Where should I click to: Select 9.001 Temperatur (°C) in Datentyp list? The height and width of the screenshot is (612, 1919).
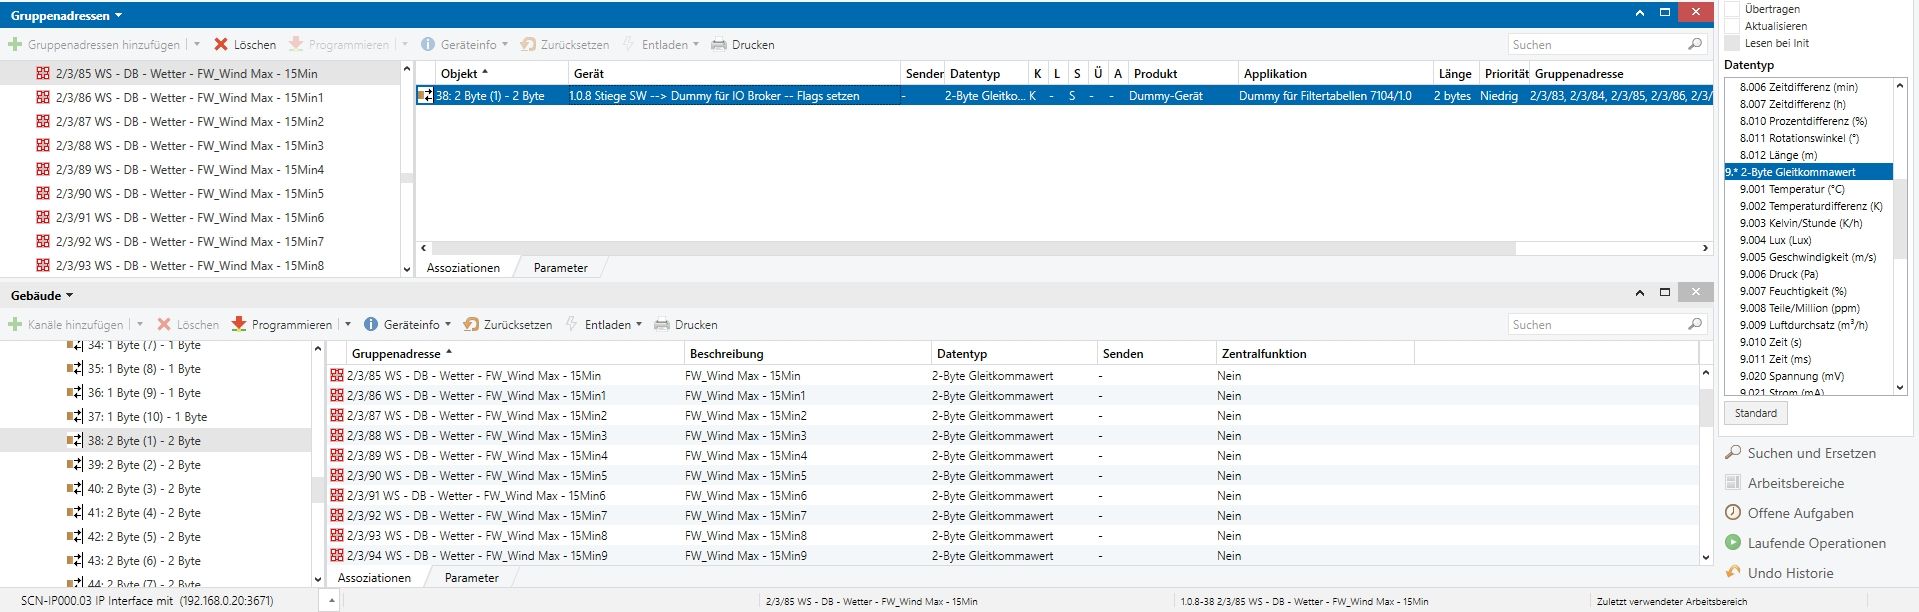[x=1791, y=189]
